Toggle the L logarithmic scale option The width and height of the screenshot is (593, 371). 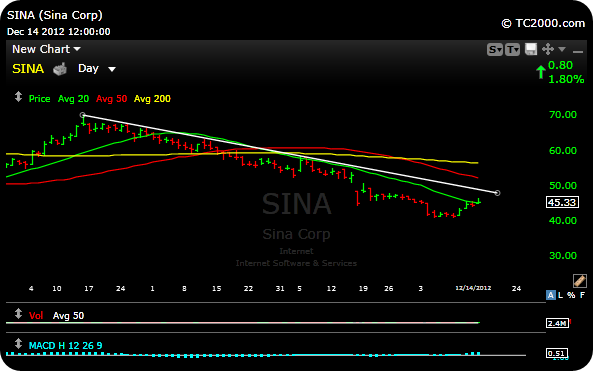coord(560,295)
